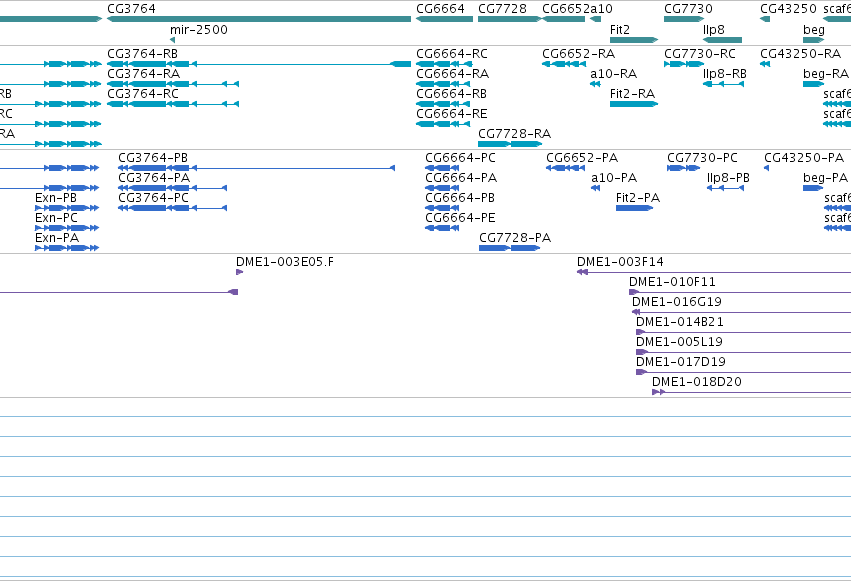Select transcript CG6652-RA
Image resolution: width=851 pixels, height=581 pixels.
click(x=564, y=64)
